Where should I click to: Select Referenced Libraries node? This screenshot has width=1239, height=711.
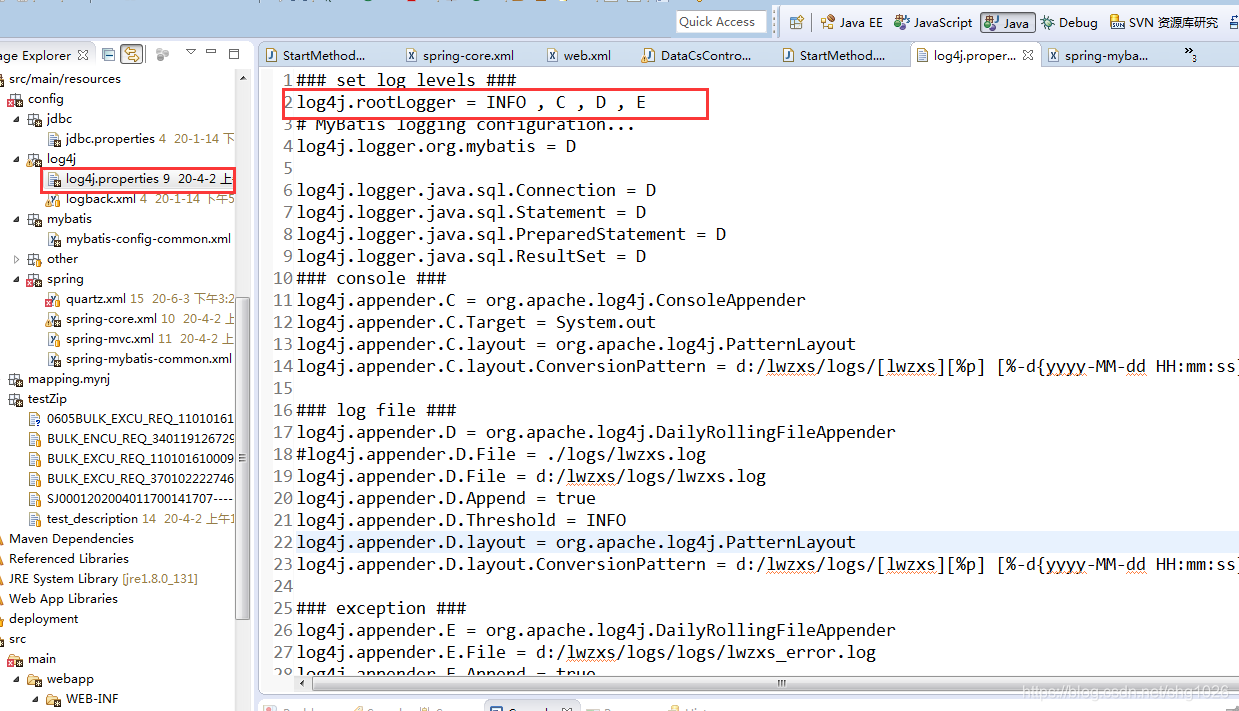pyautogui.click(x=69, y=559)
